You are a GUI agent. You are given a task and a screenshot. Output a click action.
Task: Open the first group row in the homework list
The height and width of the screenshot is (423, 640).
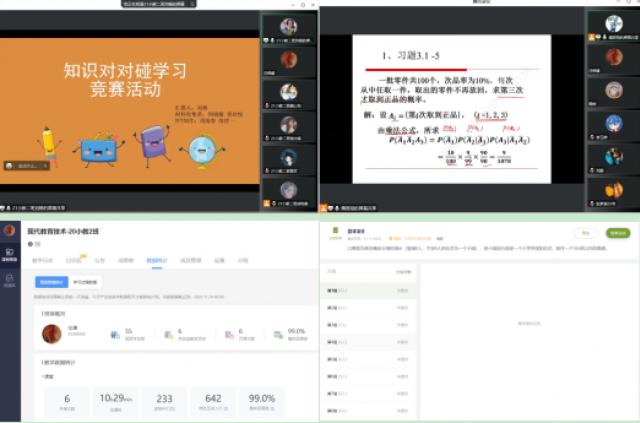pos(338,291)
